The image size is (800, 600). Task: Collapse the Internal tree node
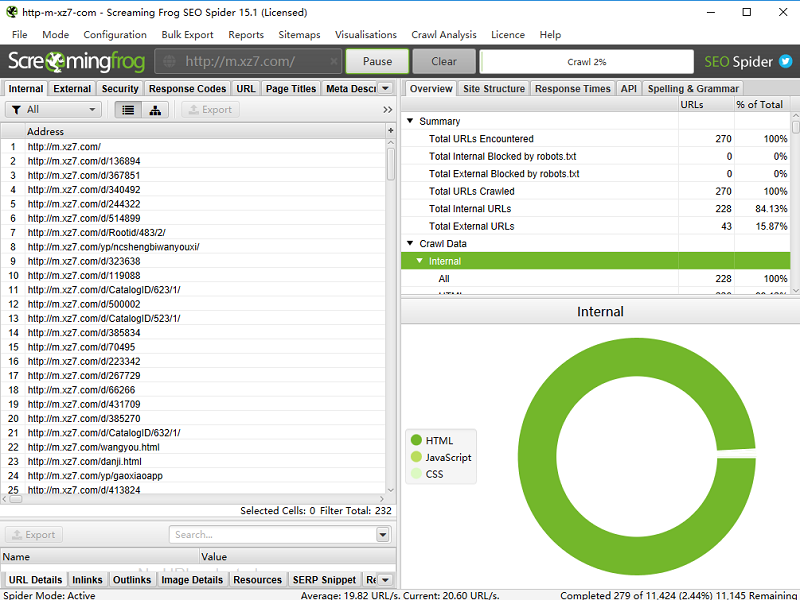coord(419,261)
